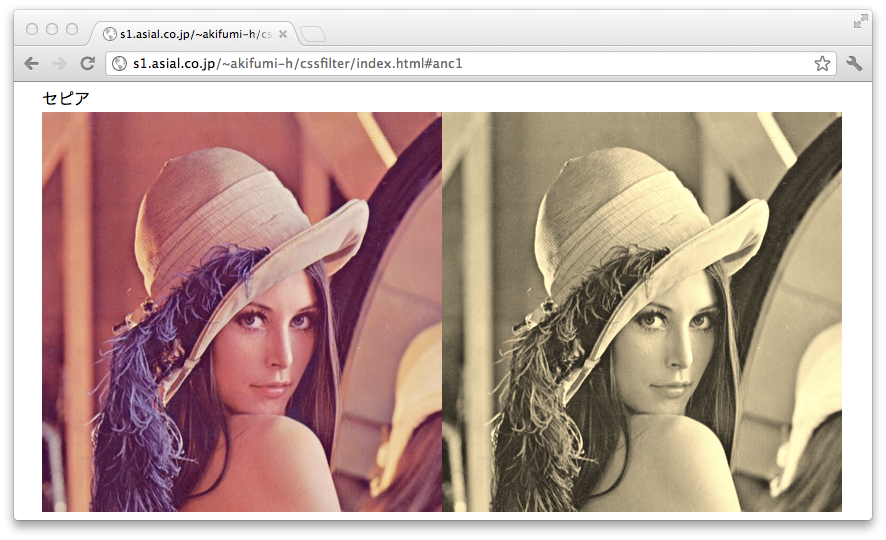Open a new tab

pos(312,34)
